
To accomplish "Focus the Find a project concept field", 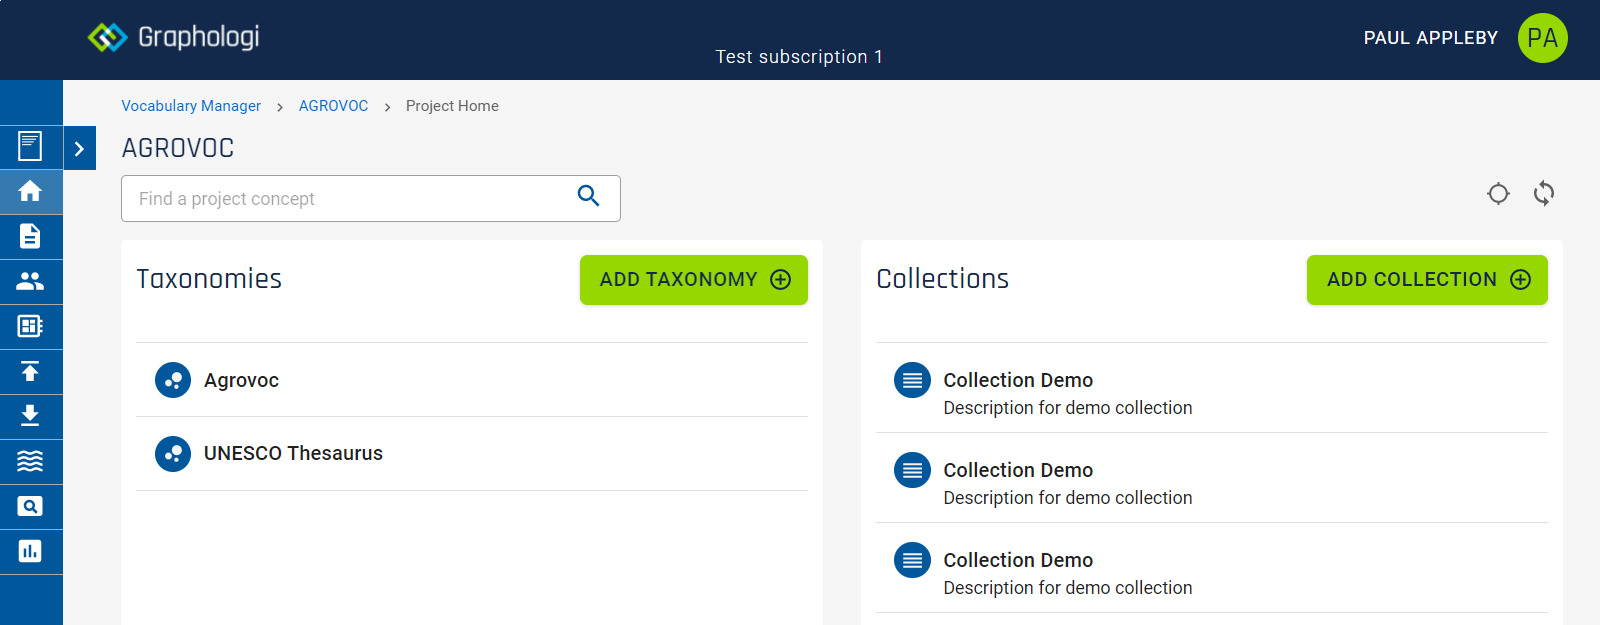I will click(x=371, y=198).
